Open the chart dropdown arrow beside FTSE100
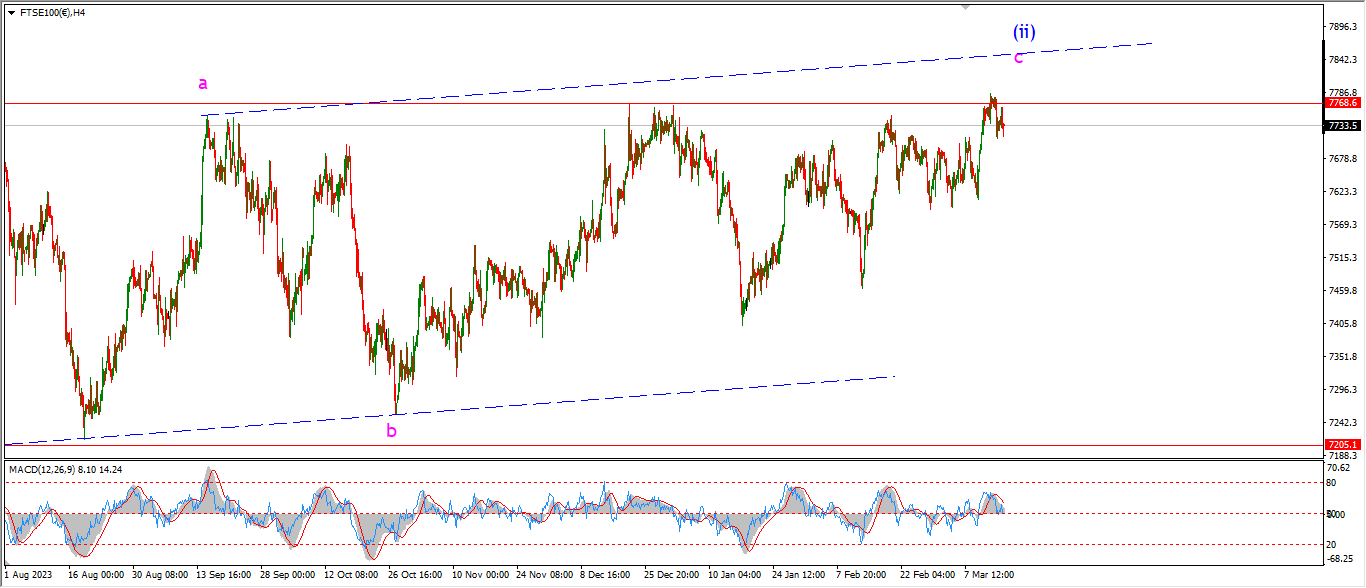The width and height of the screenshot is (1366, 588). click(x=11, y=13)
